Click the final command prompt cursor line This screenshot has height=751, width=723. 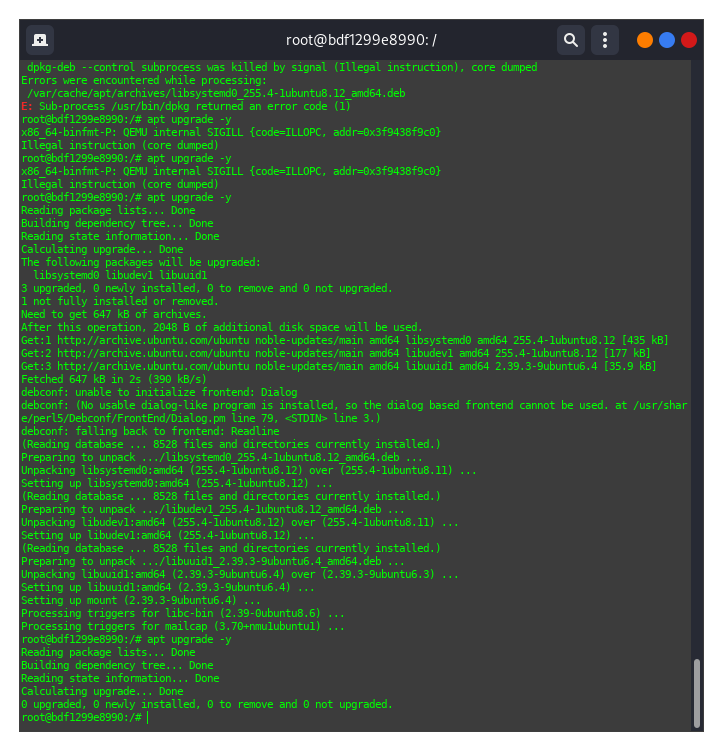pyautogui.click(x=85, y=717)
